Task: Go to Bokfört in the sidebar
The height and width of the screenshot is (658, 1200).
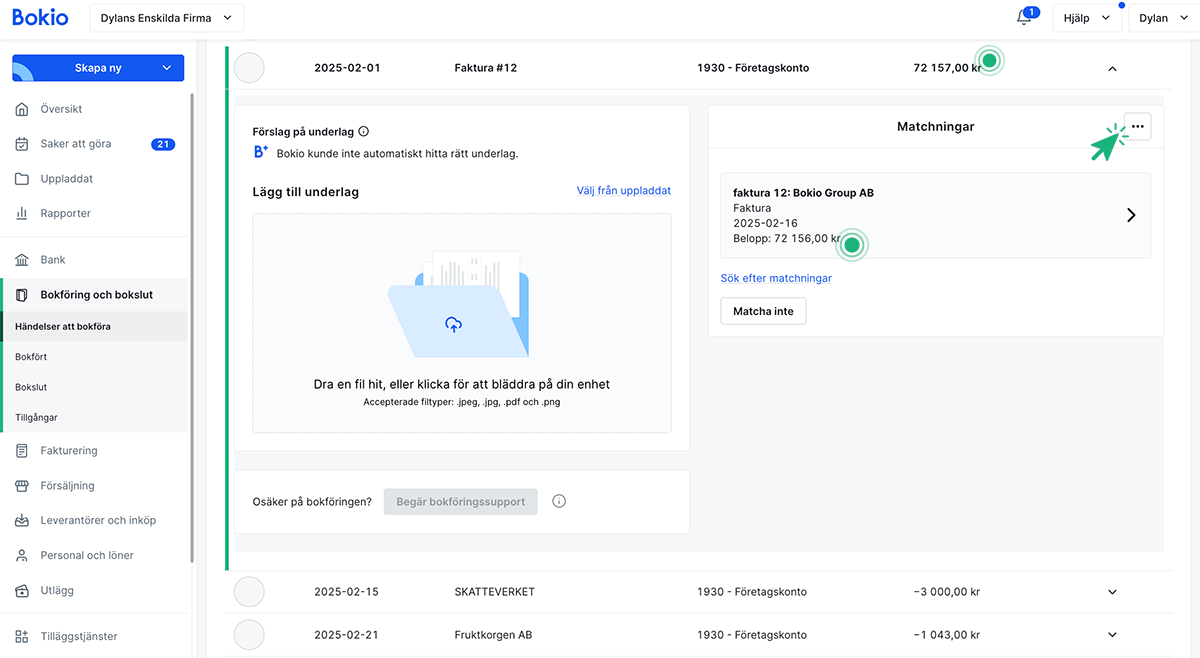Action: tap(31, 357)
